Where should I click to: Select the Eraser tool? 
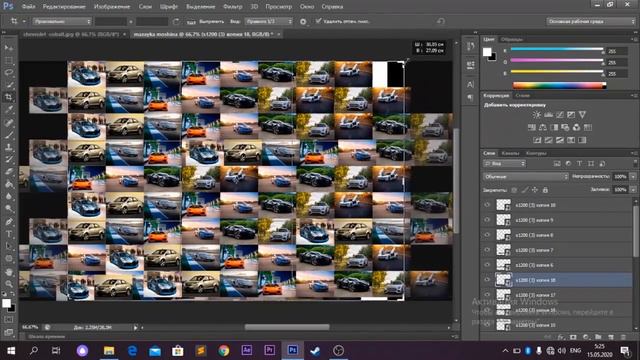click(9, 172)
